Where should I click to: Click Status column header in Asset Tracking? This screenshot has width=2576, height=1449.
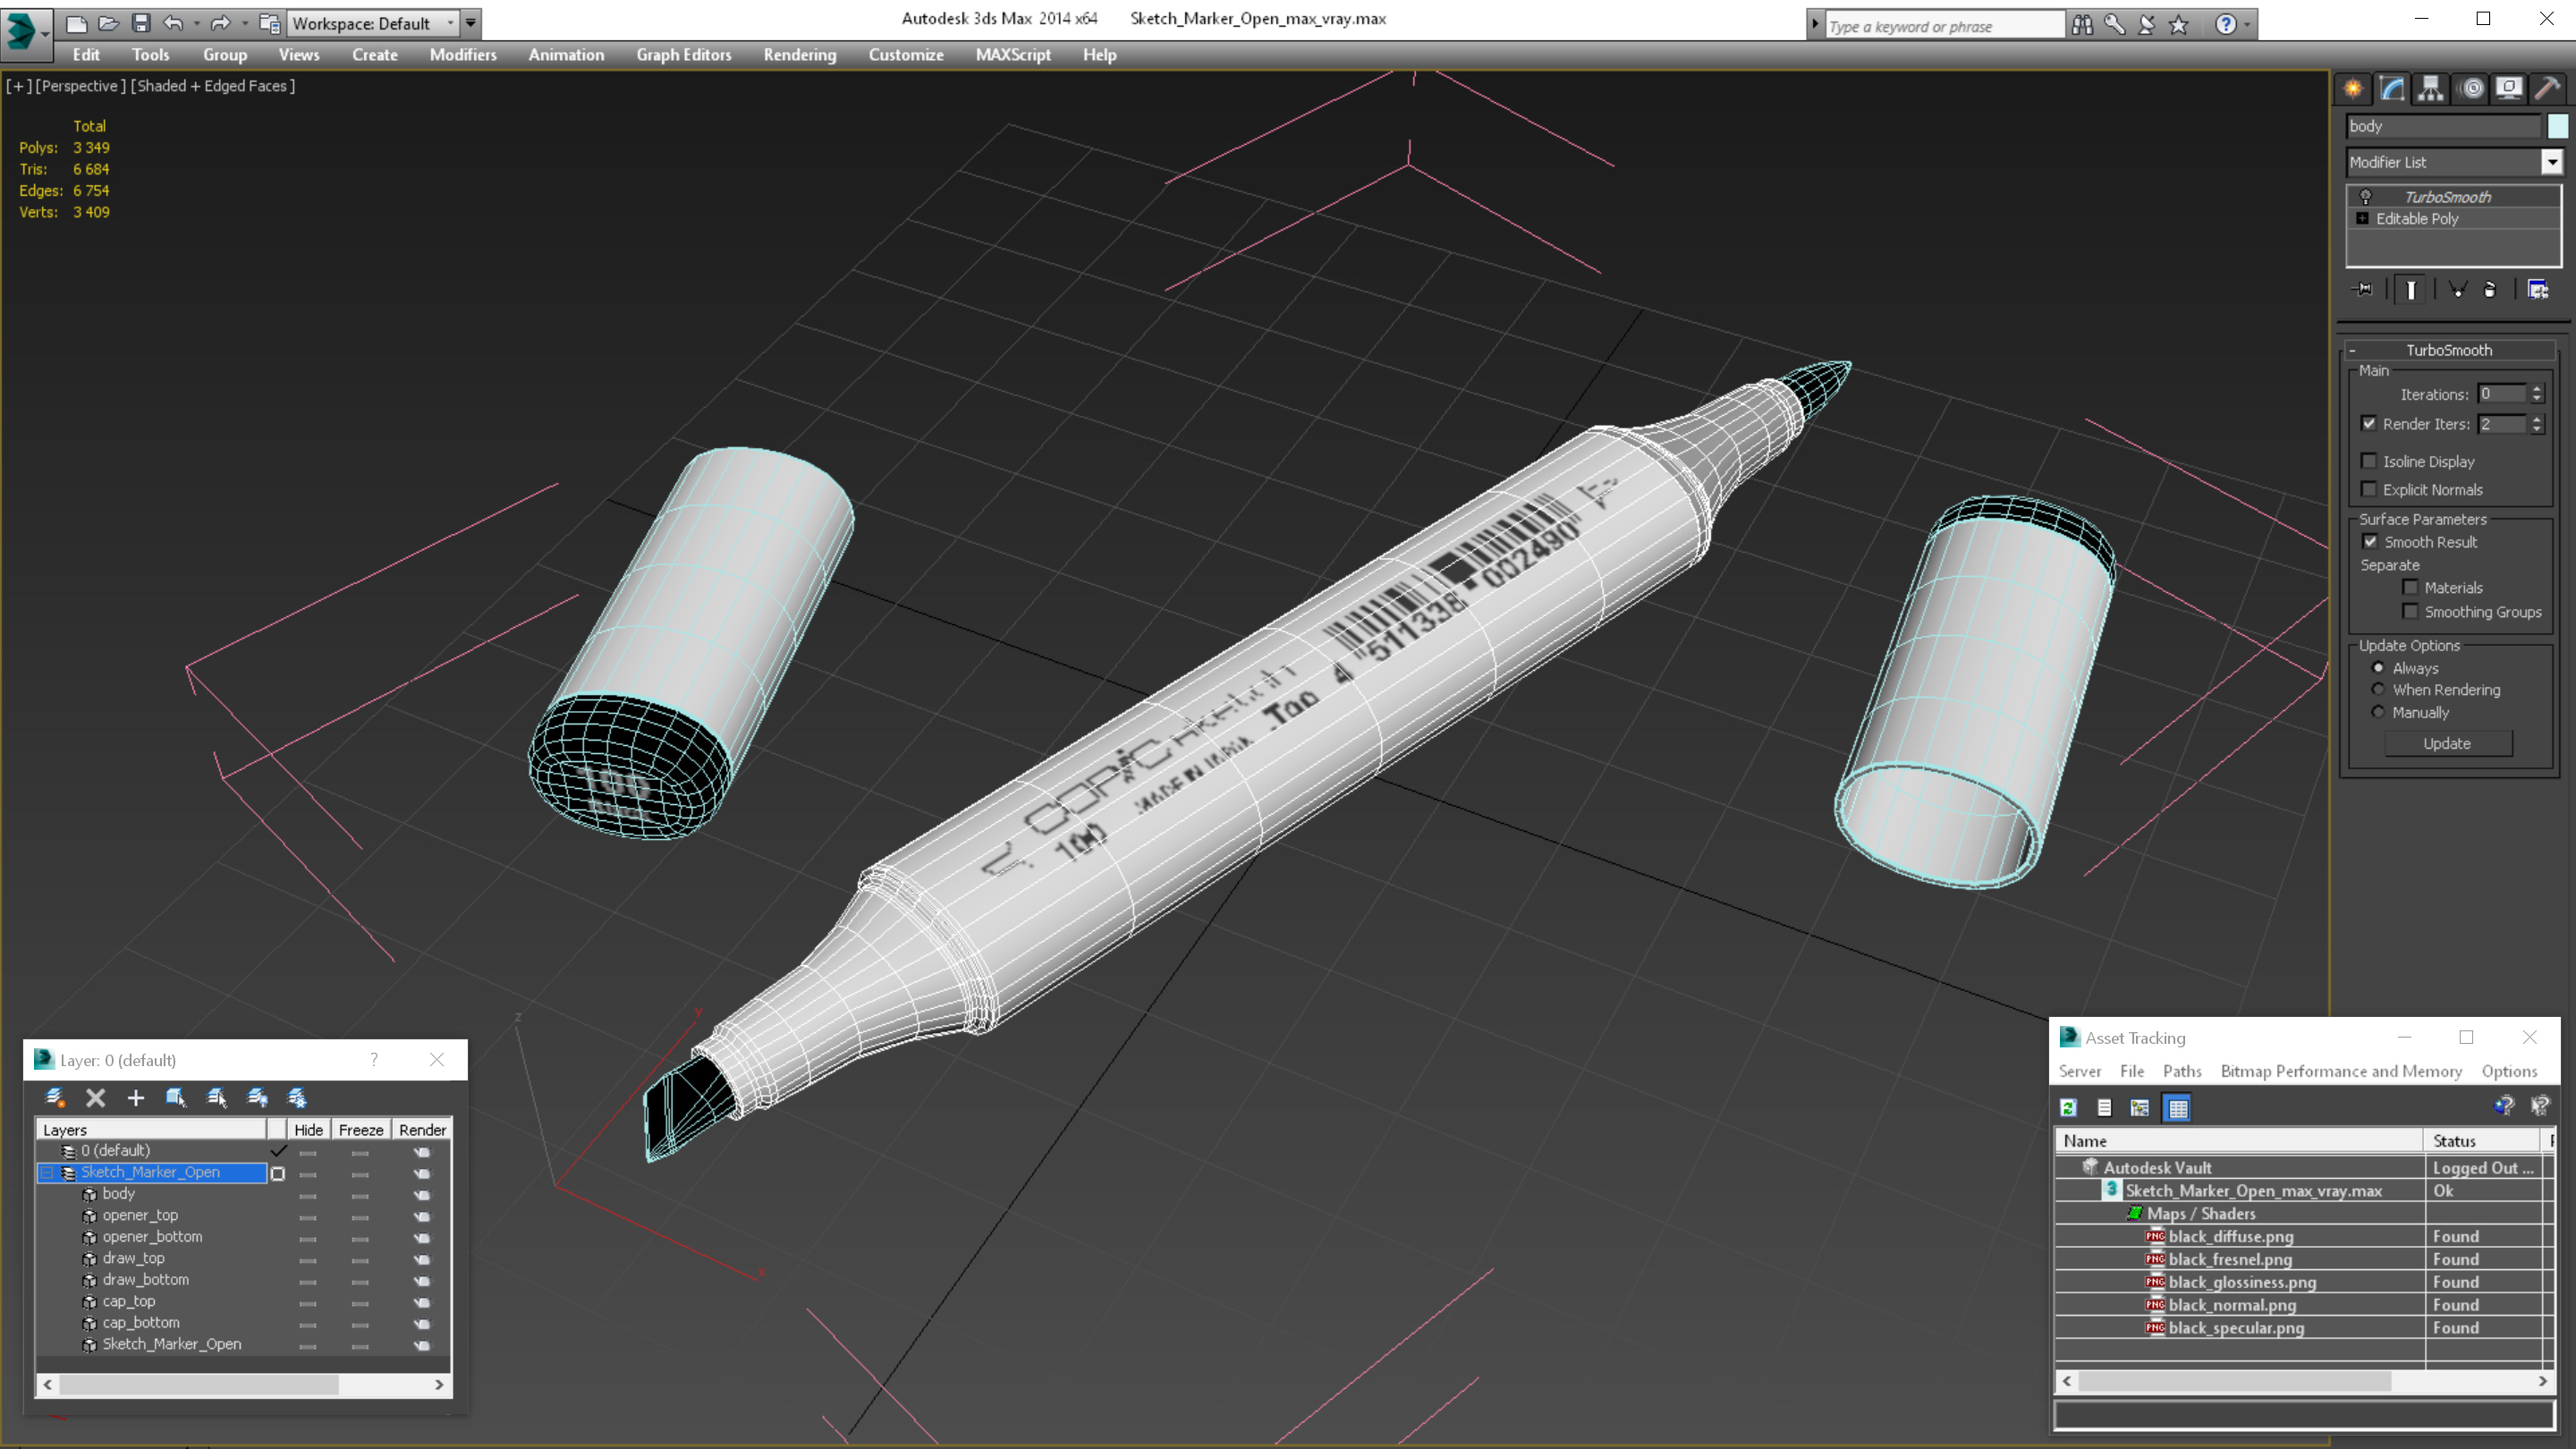tap(2481, 1140)
